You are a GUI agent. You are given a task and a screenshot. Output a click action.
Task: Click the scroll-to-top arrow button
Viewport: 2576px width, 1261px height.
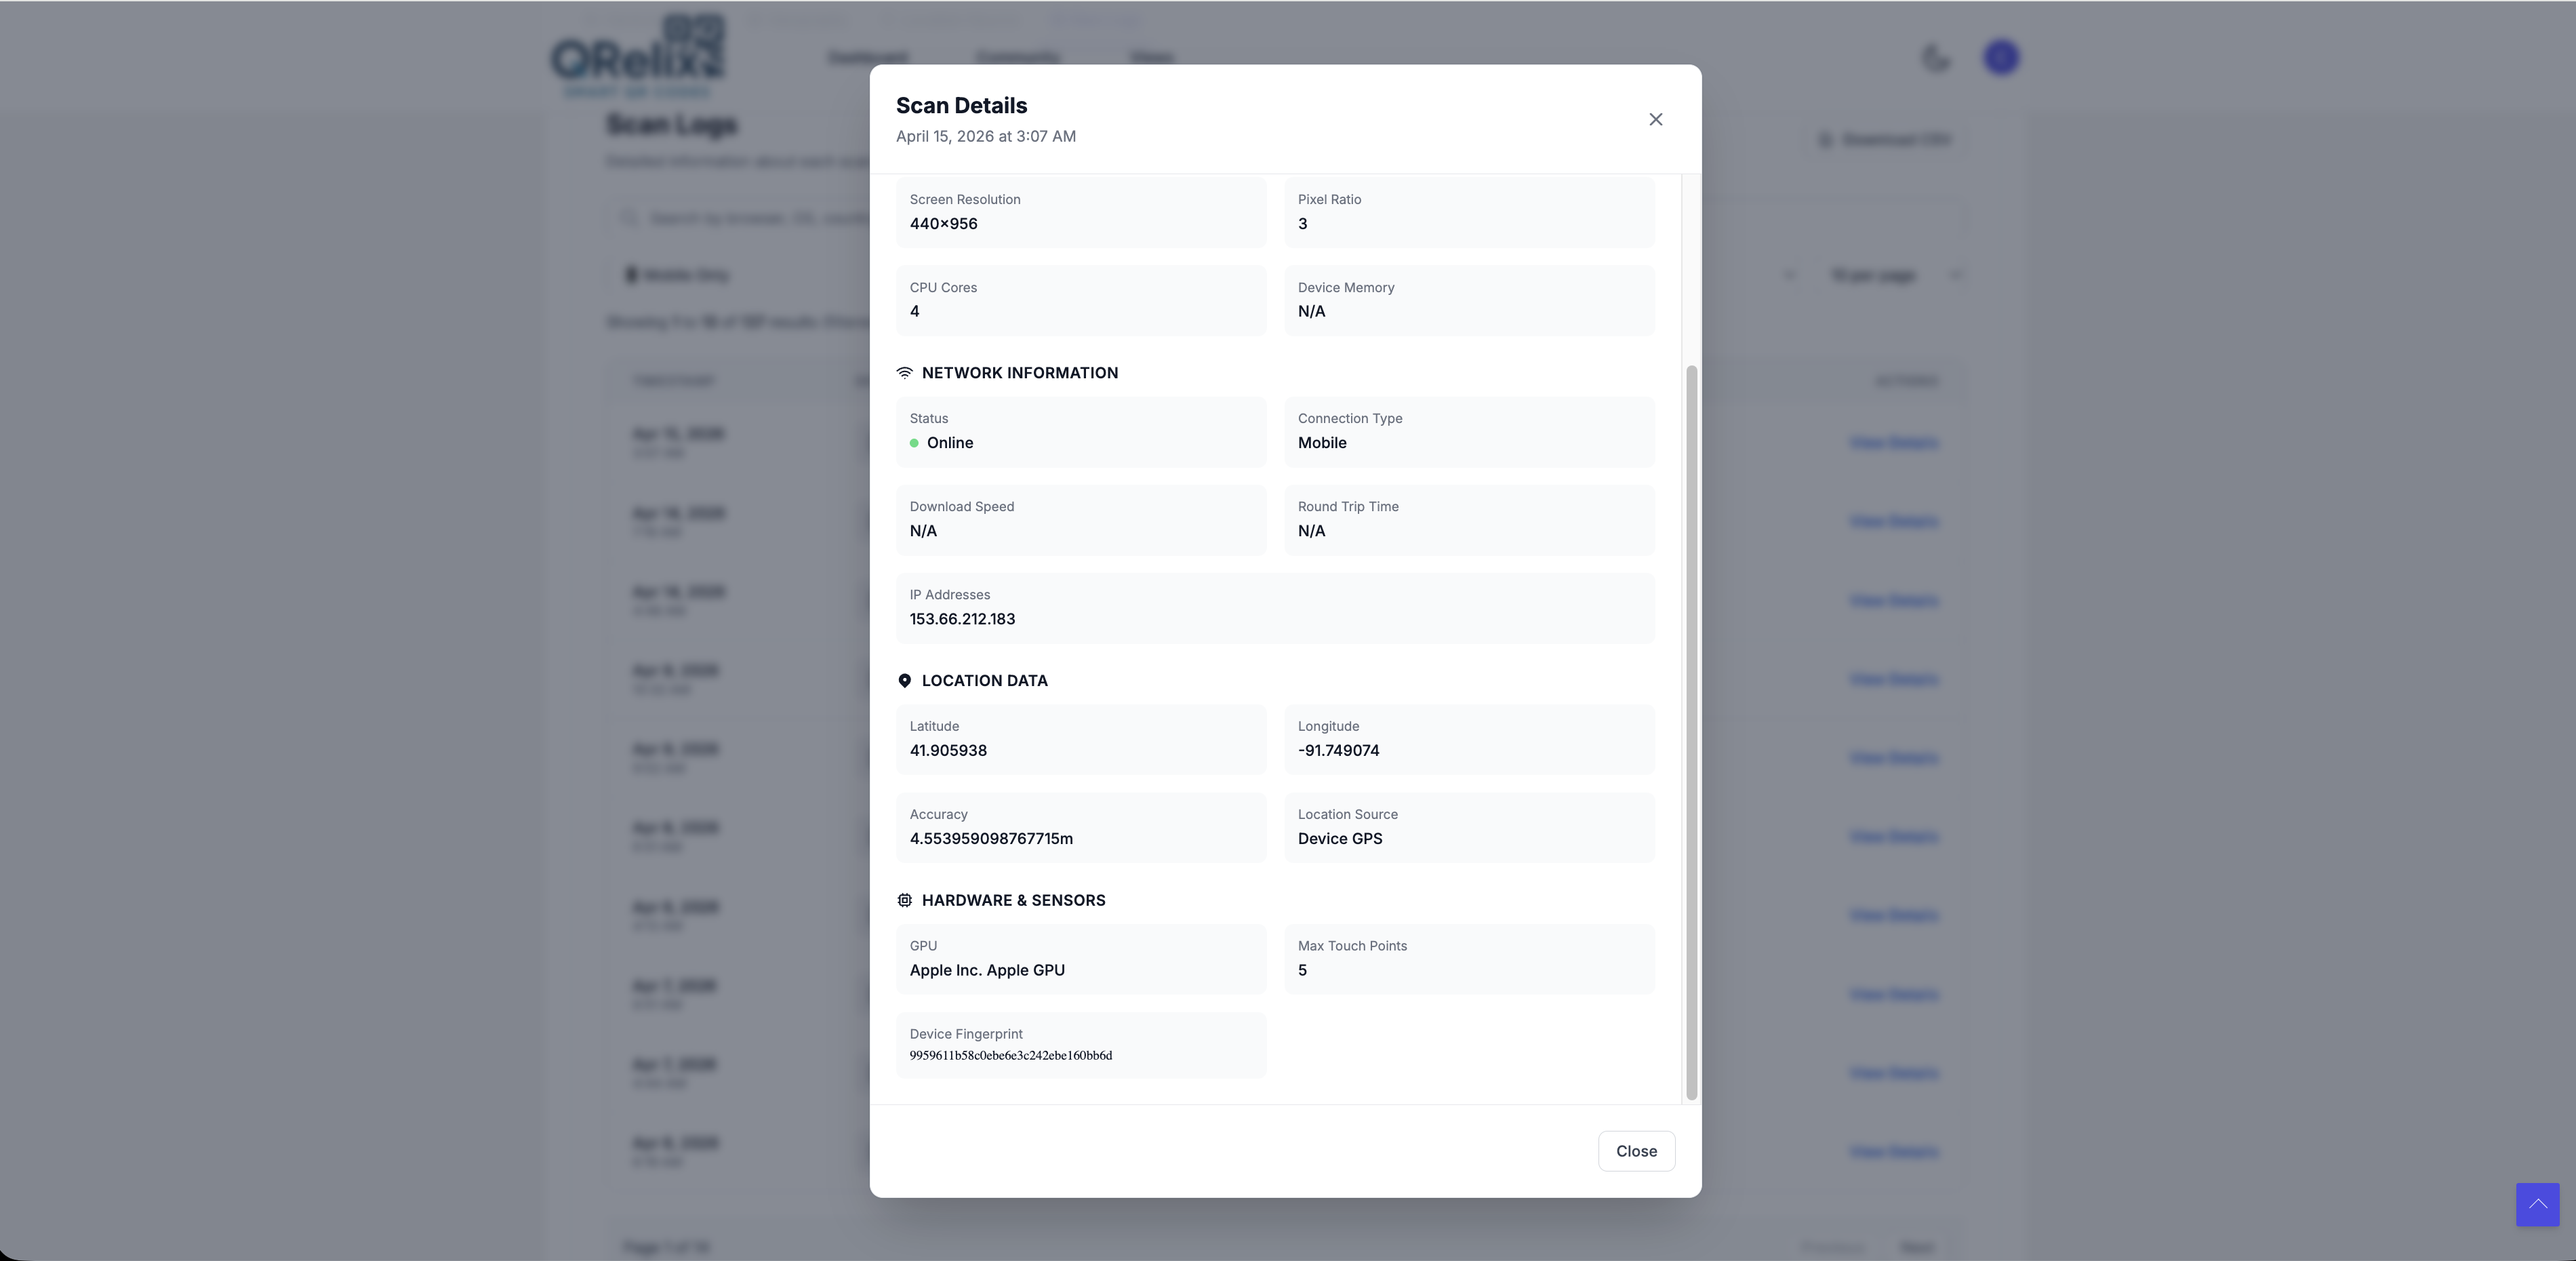[2538, 1205]
